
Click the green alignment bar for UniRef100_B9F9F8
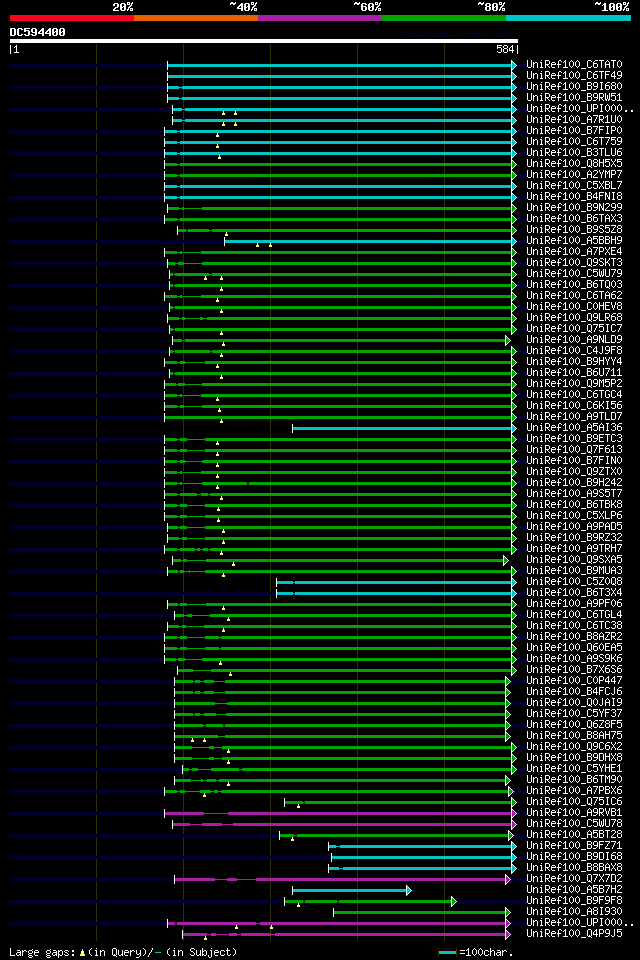371,902
